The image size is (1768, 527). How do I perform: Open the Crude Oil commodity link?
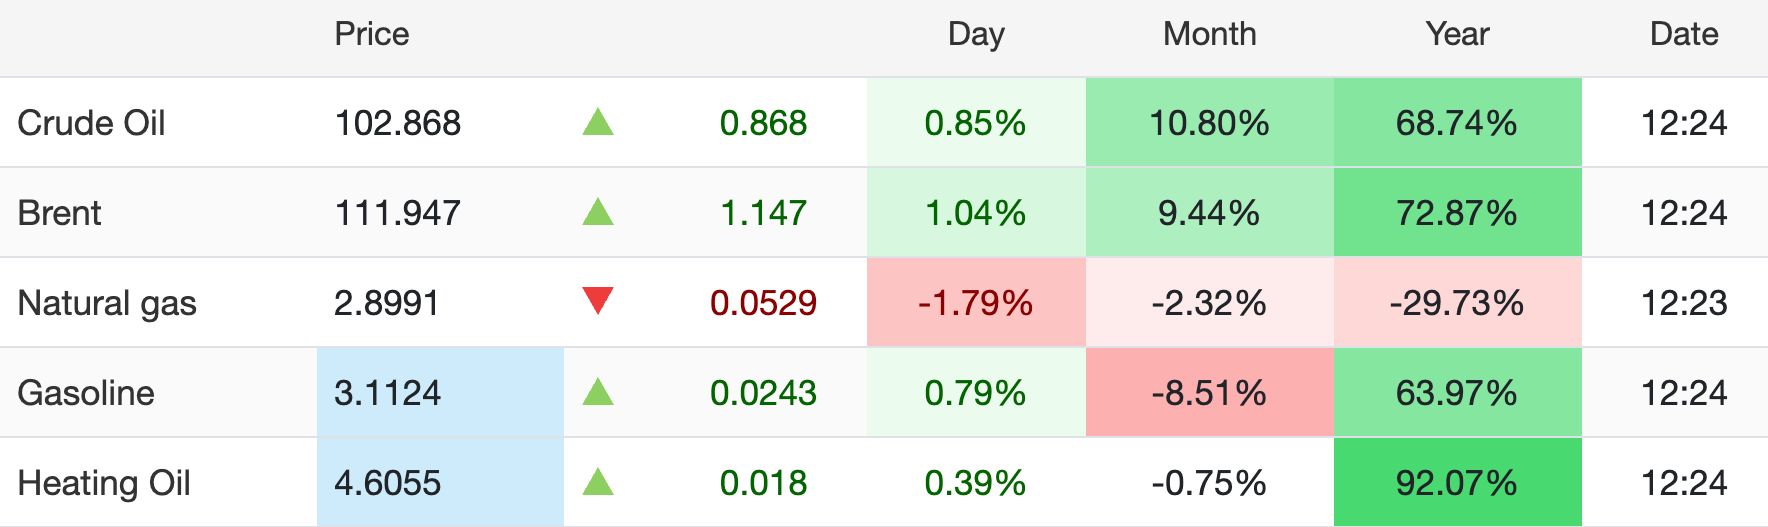tap(91, 123)
